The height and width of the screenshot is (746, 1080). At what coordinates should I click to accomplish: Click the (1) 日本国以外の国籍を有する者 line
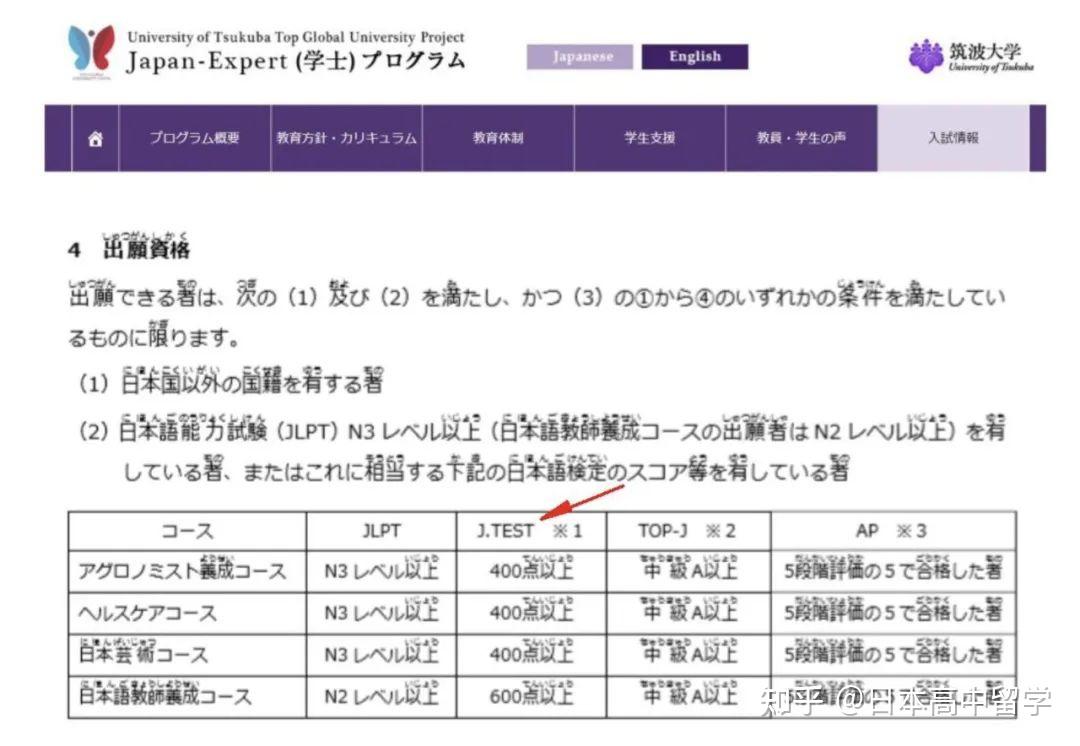coord(231,382)
